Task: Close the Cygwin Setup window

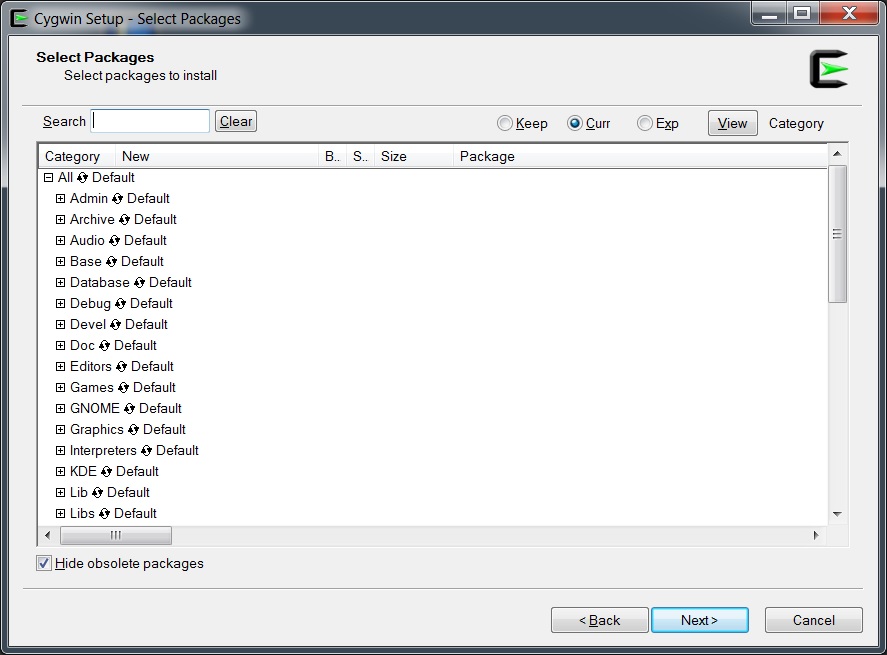Action: point(849,14)
